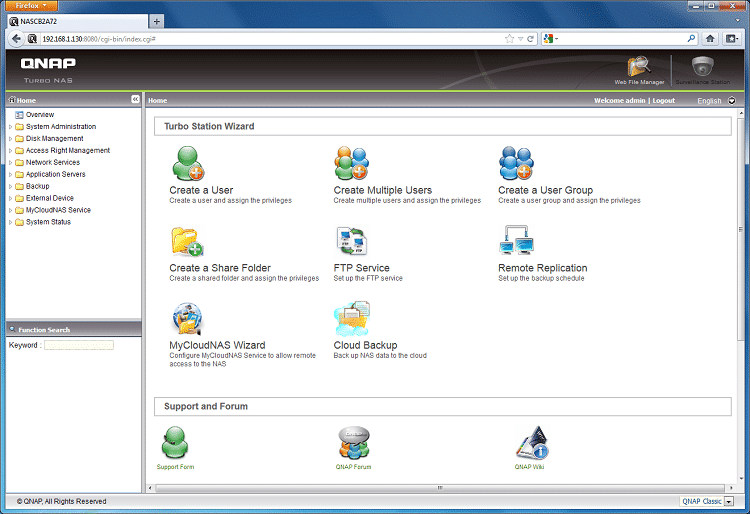Open the FTP Service icon
Image resolution: width=750 pixels, height=514 pixels.
click(x=352, y=241)
